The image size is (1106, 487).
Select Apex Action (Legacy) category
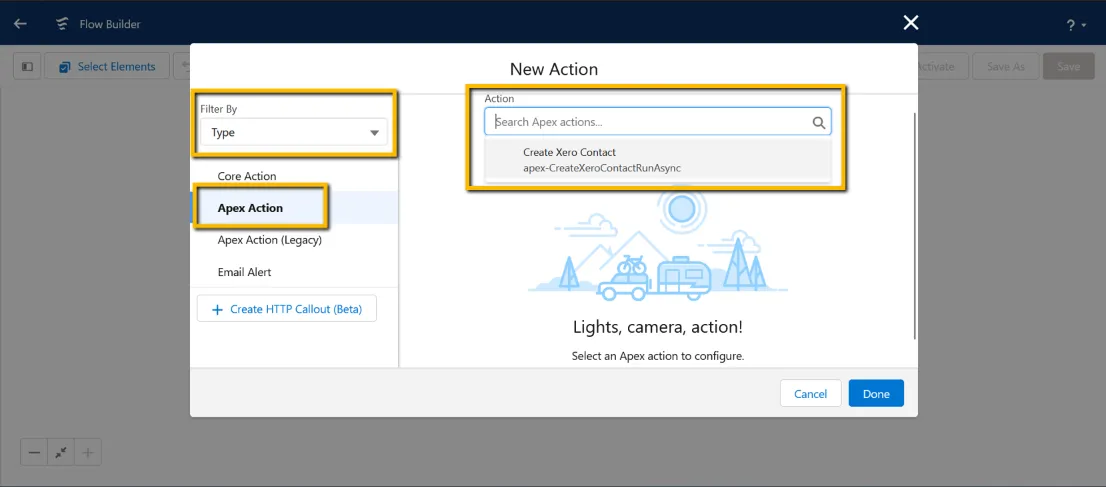point(294,240)
